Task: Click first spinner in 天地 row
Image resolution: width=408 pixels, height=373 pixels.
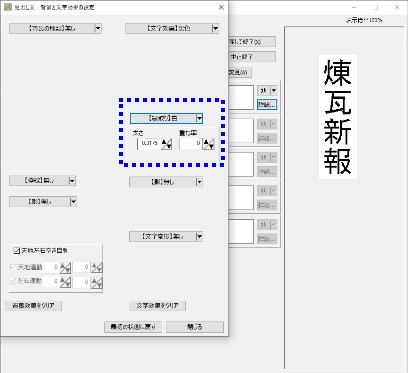Action: tap(65, 267)
